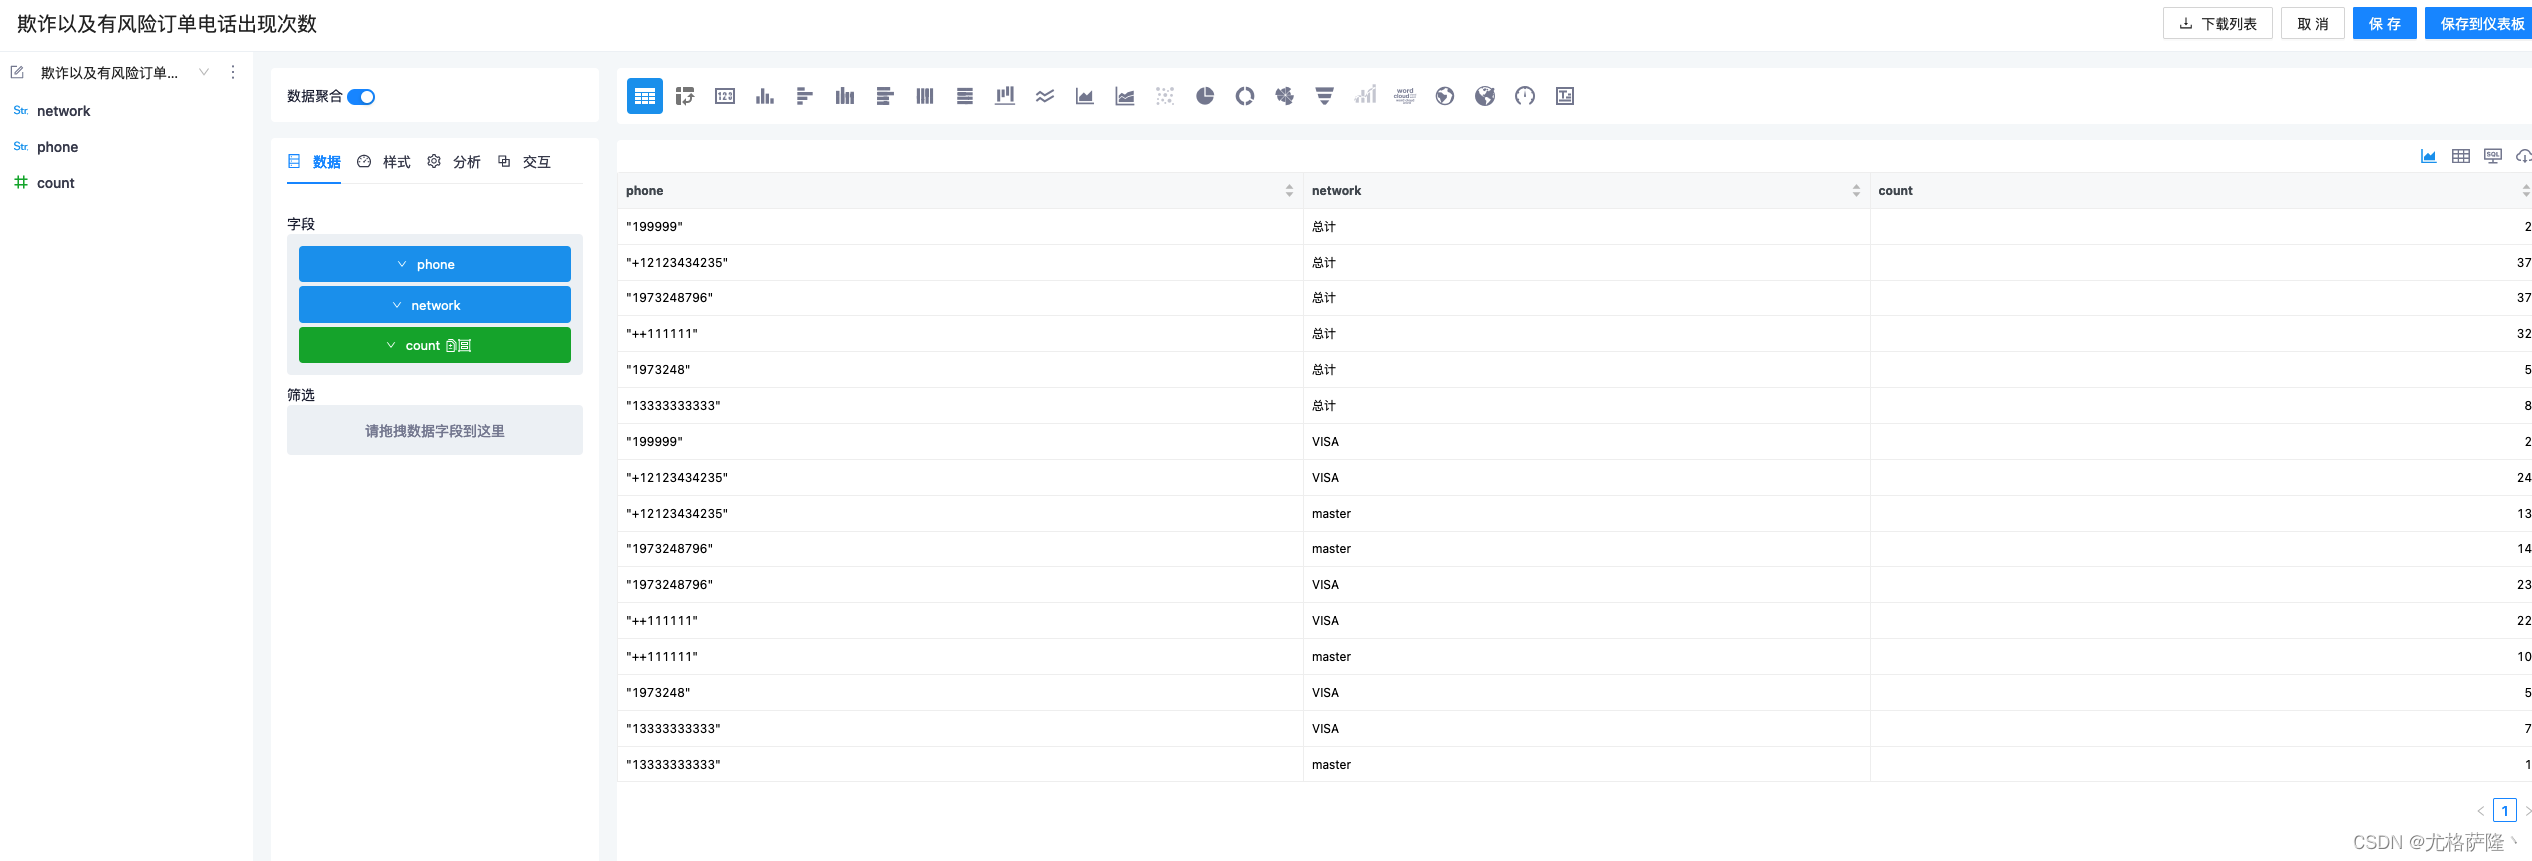Viewport: 2532px width, 861px height.
Task: Select the combined bar-line chart type
Action: click(x=1365, y=96)
